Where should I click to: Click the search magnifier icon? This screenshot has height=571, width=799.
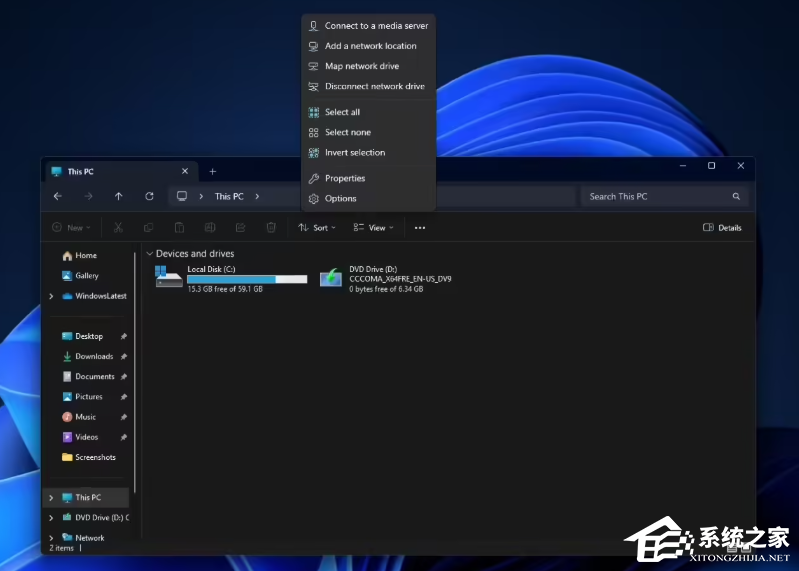coord(736,196)
